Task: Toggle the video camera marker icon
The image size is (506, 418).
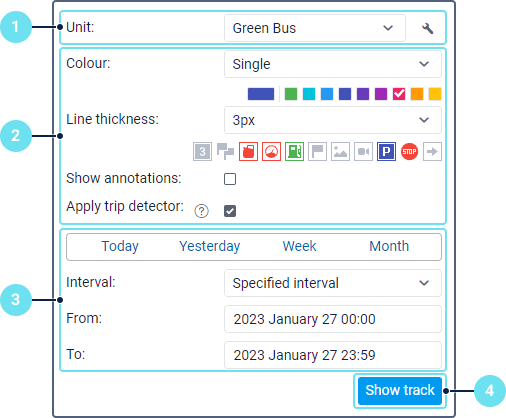Action: (363, 152)
